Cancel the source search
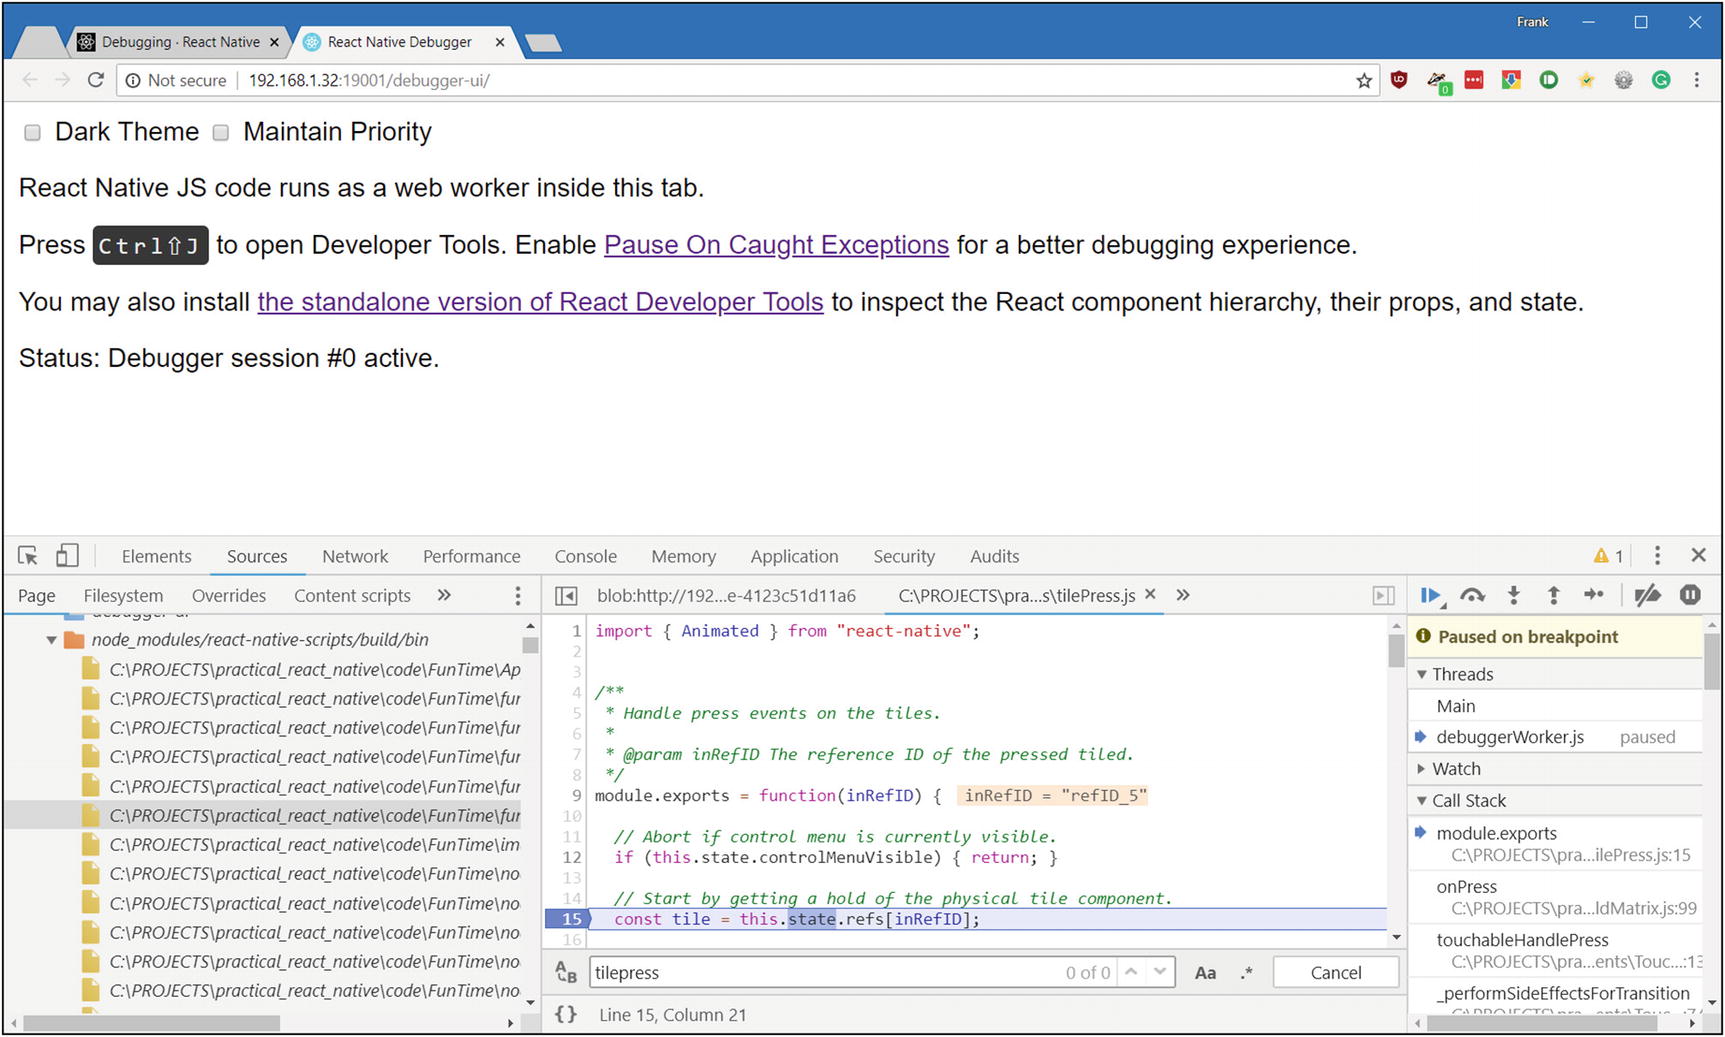Viewport: 1725px width, 1037px height. pyautogui.click(x=1335, y=973)
